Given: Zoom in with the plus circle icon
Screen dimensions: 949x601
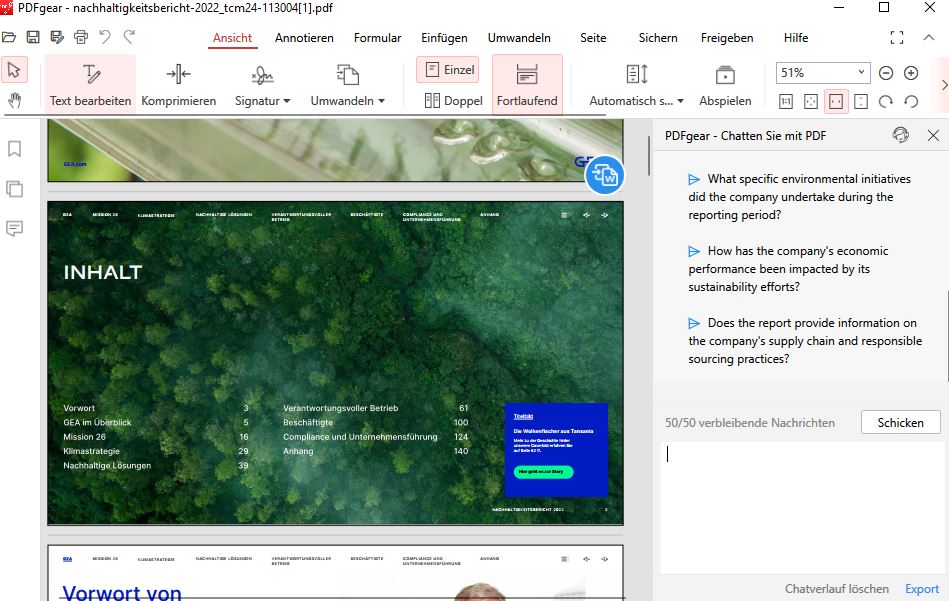Looking at the screenshot, I should click(911, 73).
